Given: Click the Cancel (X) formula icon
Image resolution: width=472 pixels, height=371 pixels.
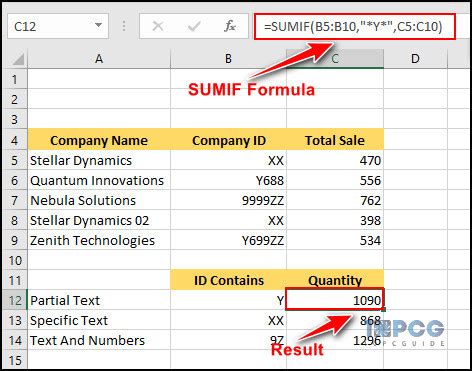Looking at the screenshot, I should coord(157,26).
